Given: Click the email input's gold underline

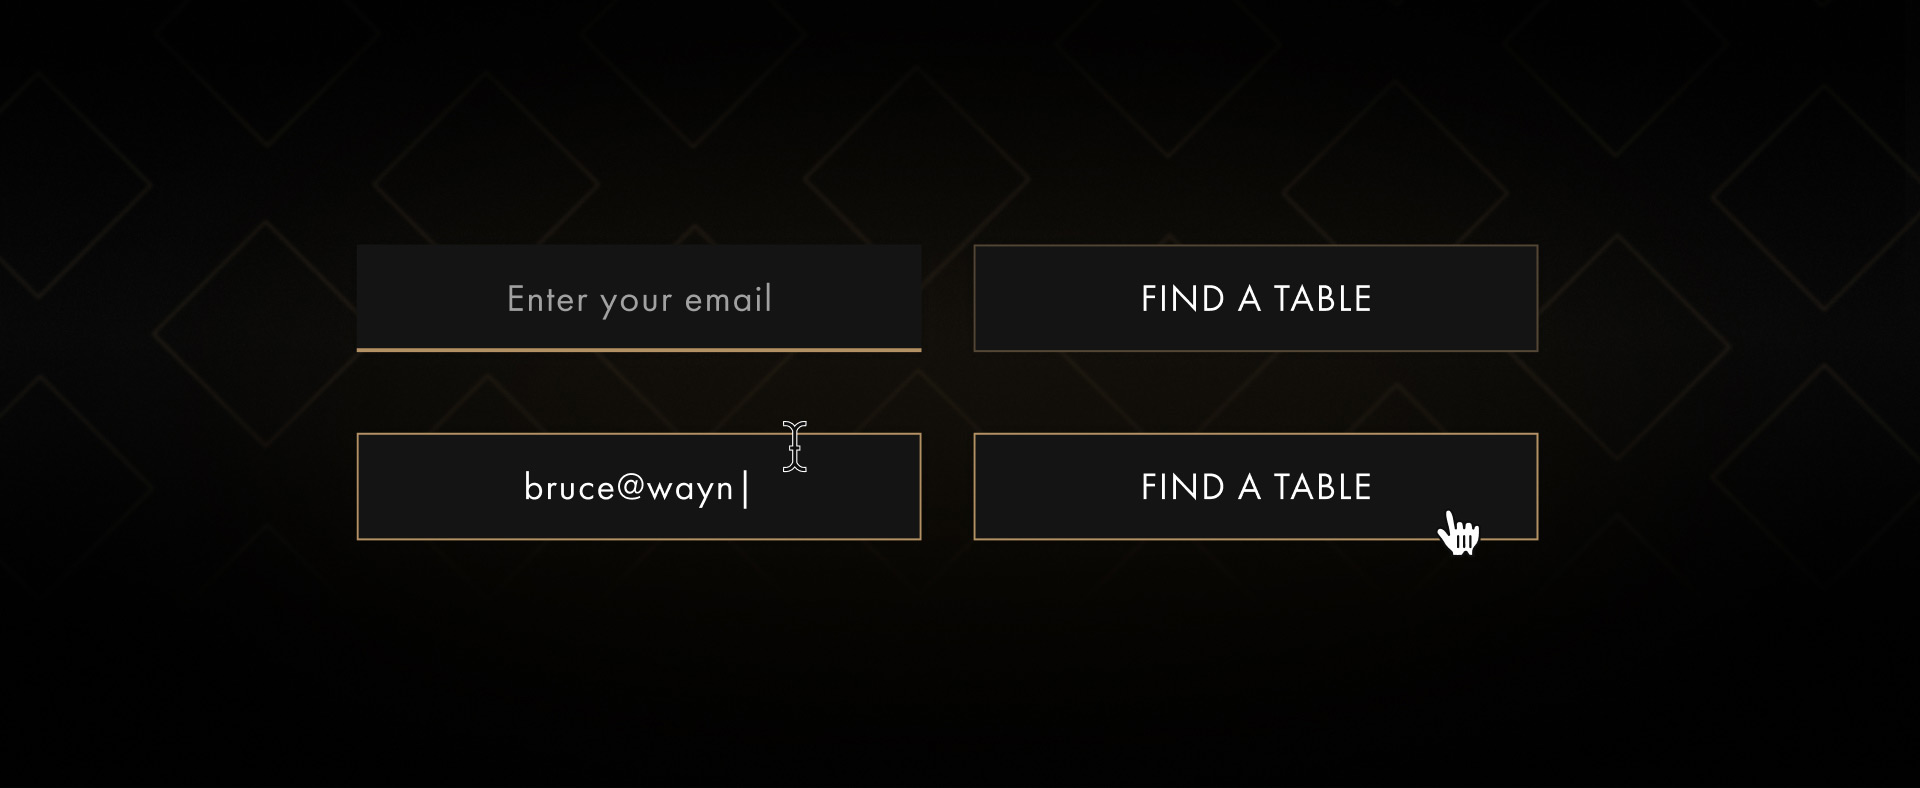Looking at the screenshot, I should tap(640, 350).
